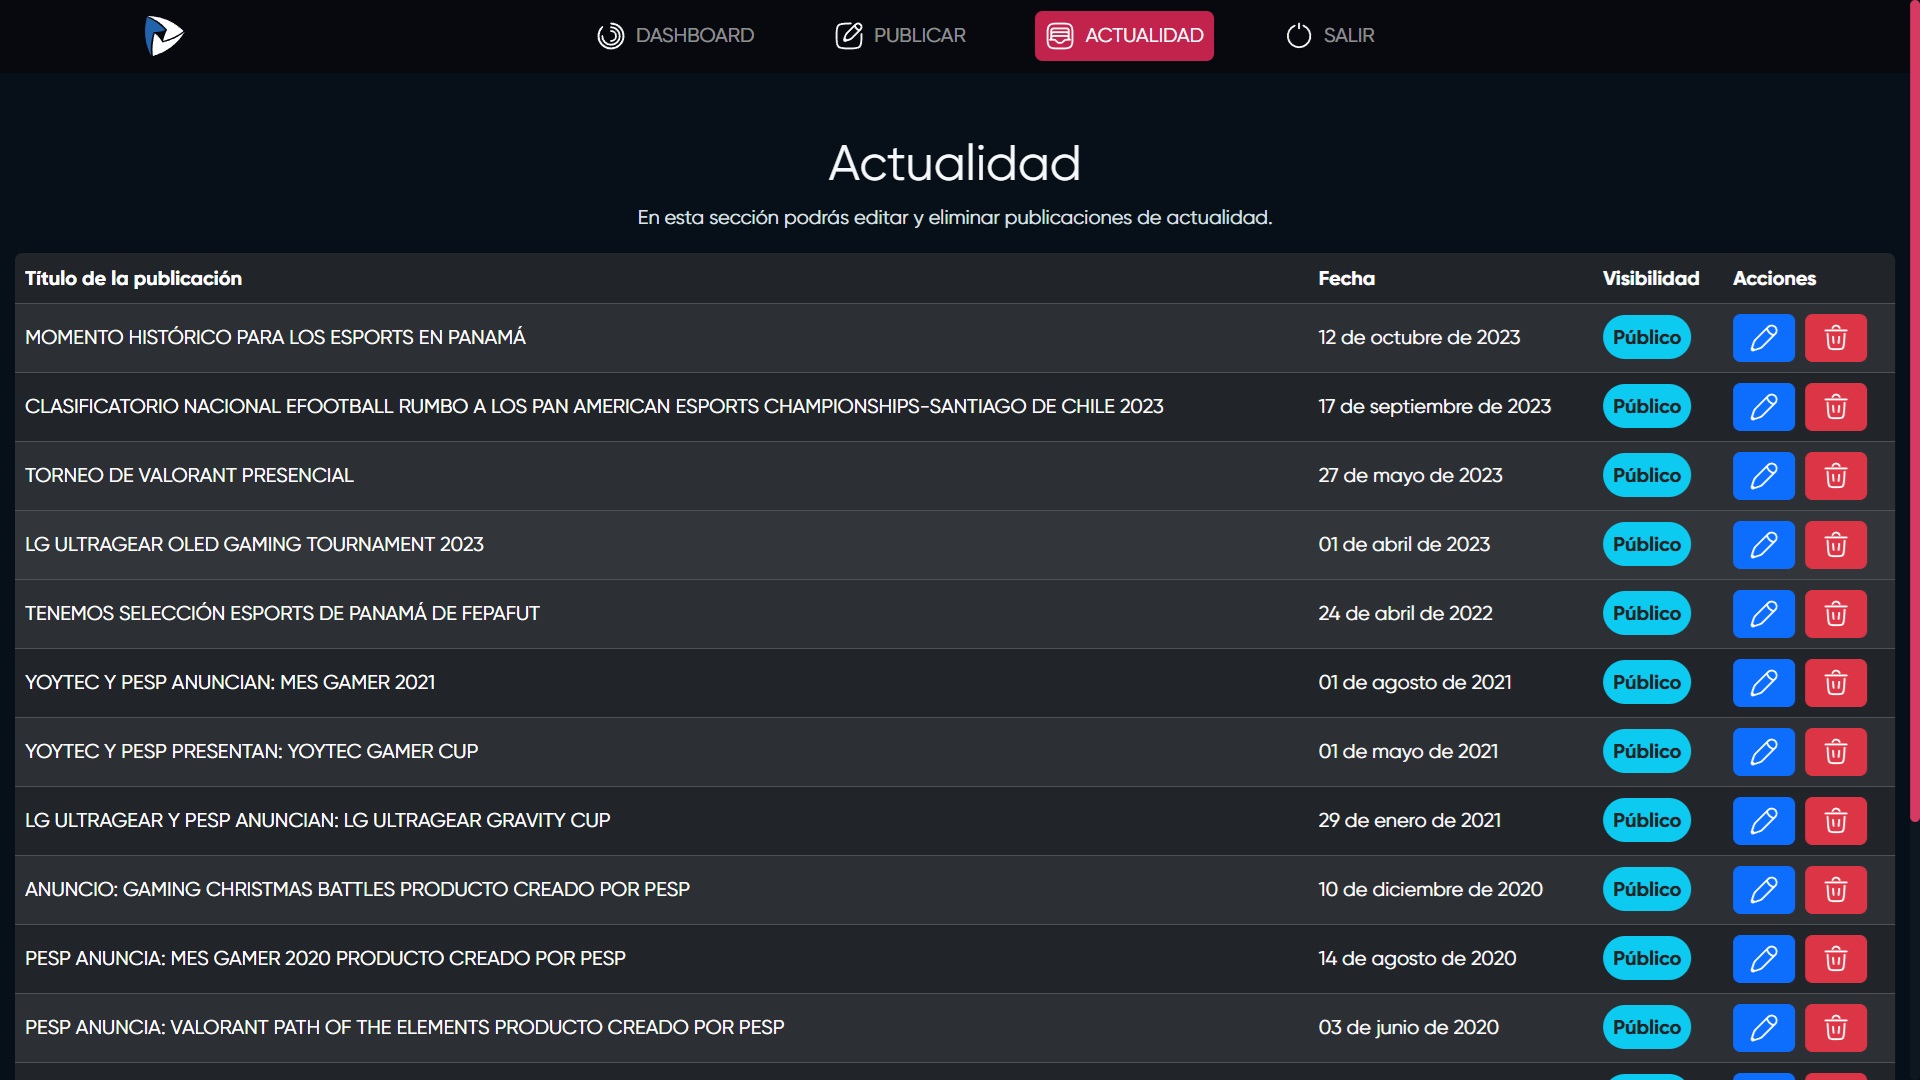Click date '24 de abril de 2022'

pos(1405,614)
